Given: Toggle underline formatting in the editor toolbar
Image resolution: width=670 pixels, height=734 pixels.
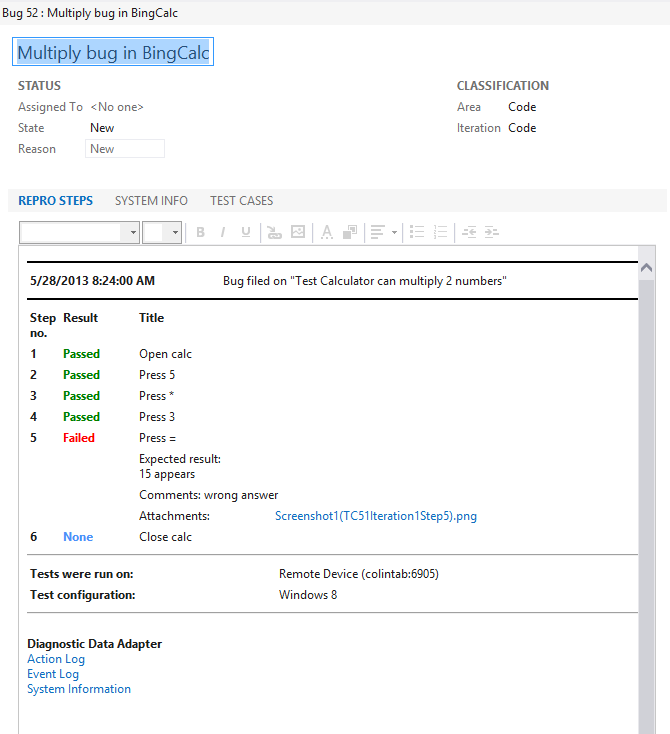Looking at the screenshot, I should click(x=246, y=232).
